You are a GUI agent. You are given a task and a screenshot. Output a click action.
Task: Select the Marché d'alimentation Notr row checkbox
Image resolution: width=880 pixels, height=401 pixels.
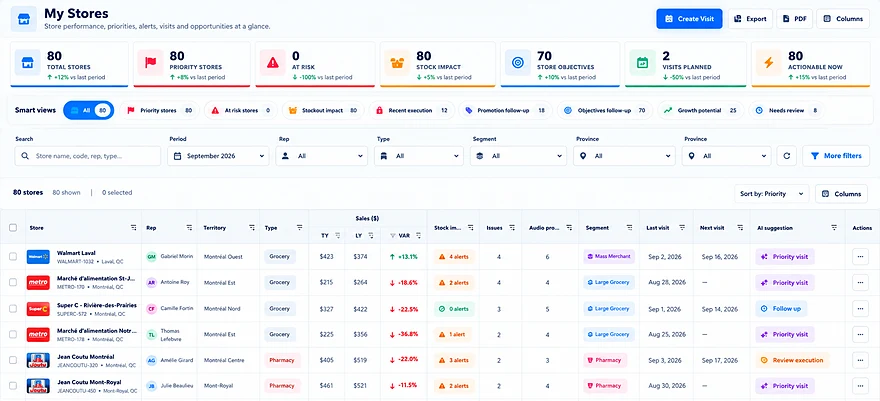tap(13, 334)
